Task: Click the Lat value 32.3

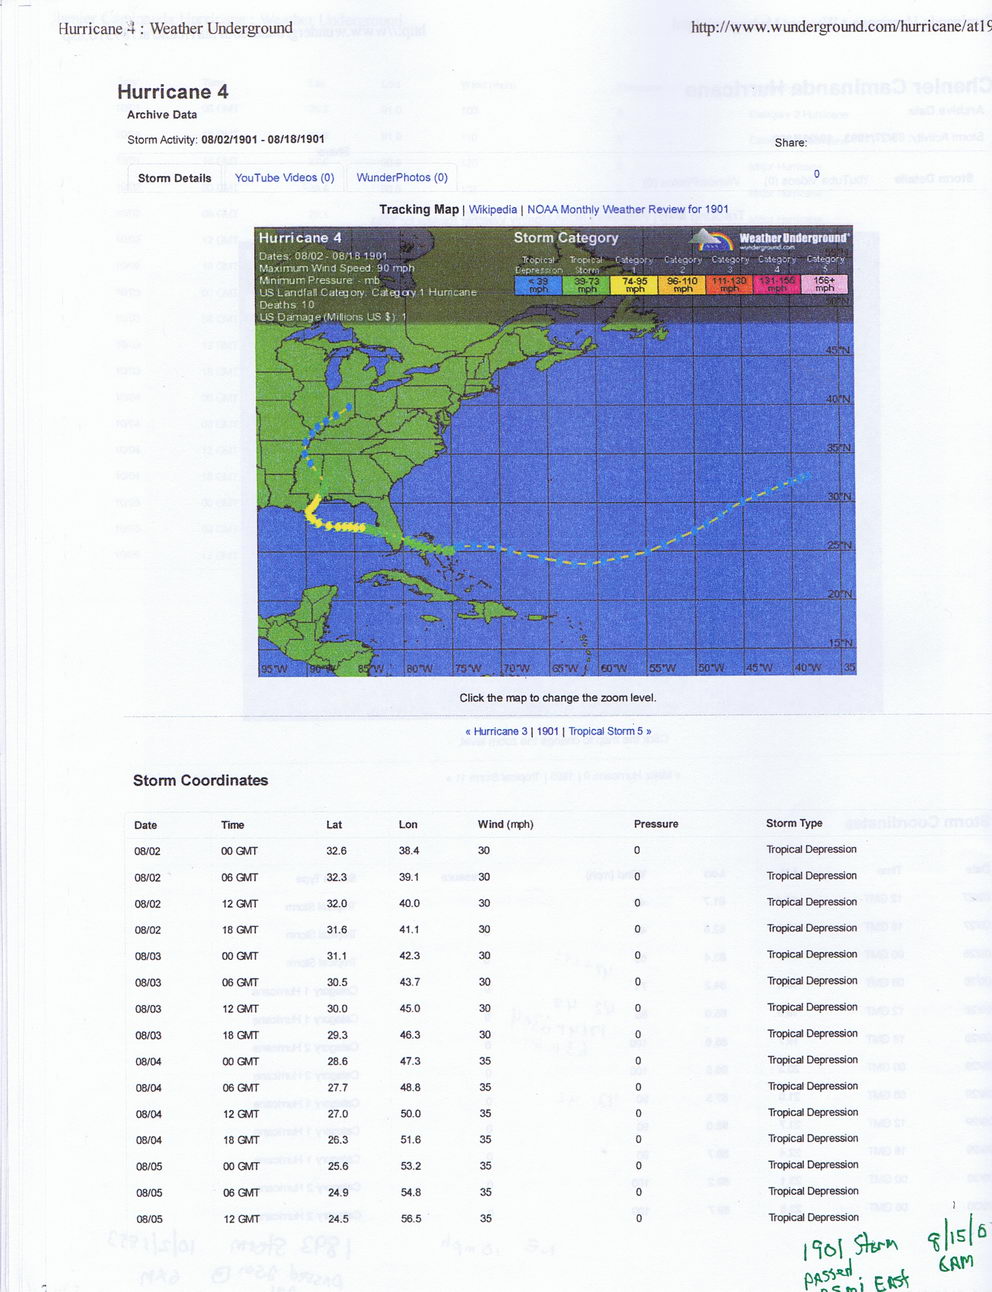Action: [337, 877]
